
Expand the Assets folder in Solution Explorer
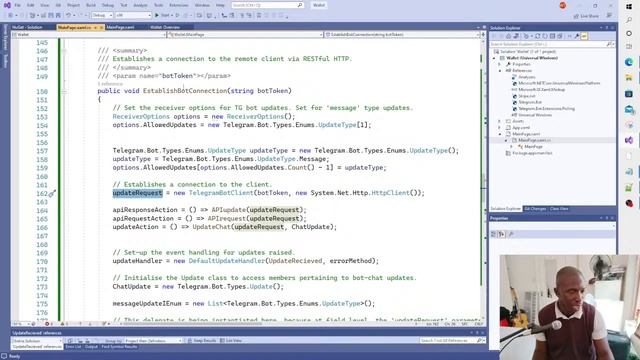[500, 121]
